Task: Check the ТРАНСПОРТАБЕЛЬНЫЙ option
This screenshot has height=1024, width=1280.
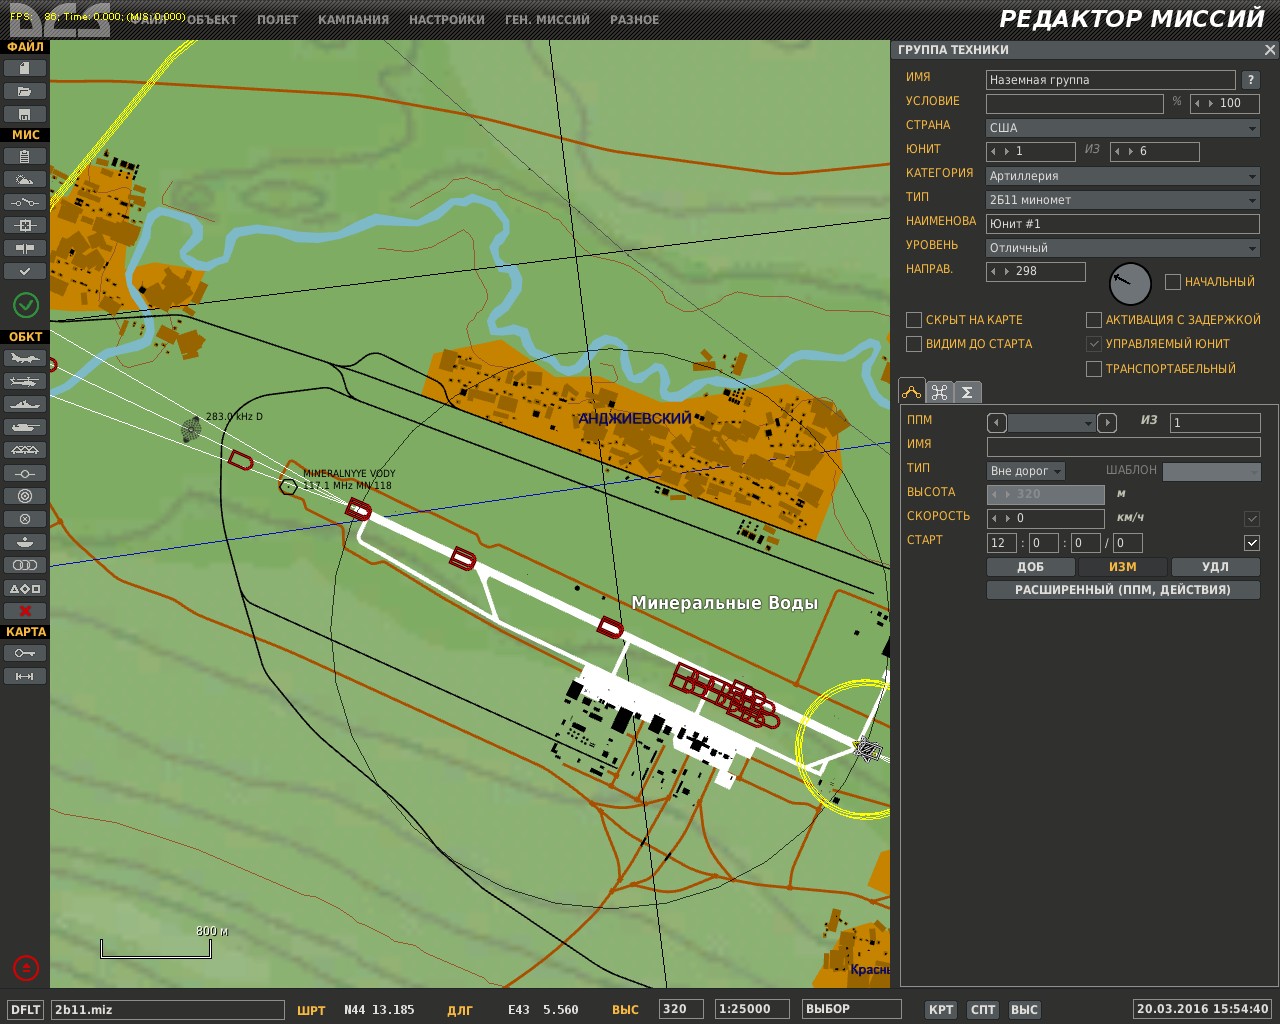Action: [1094, 369]
